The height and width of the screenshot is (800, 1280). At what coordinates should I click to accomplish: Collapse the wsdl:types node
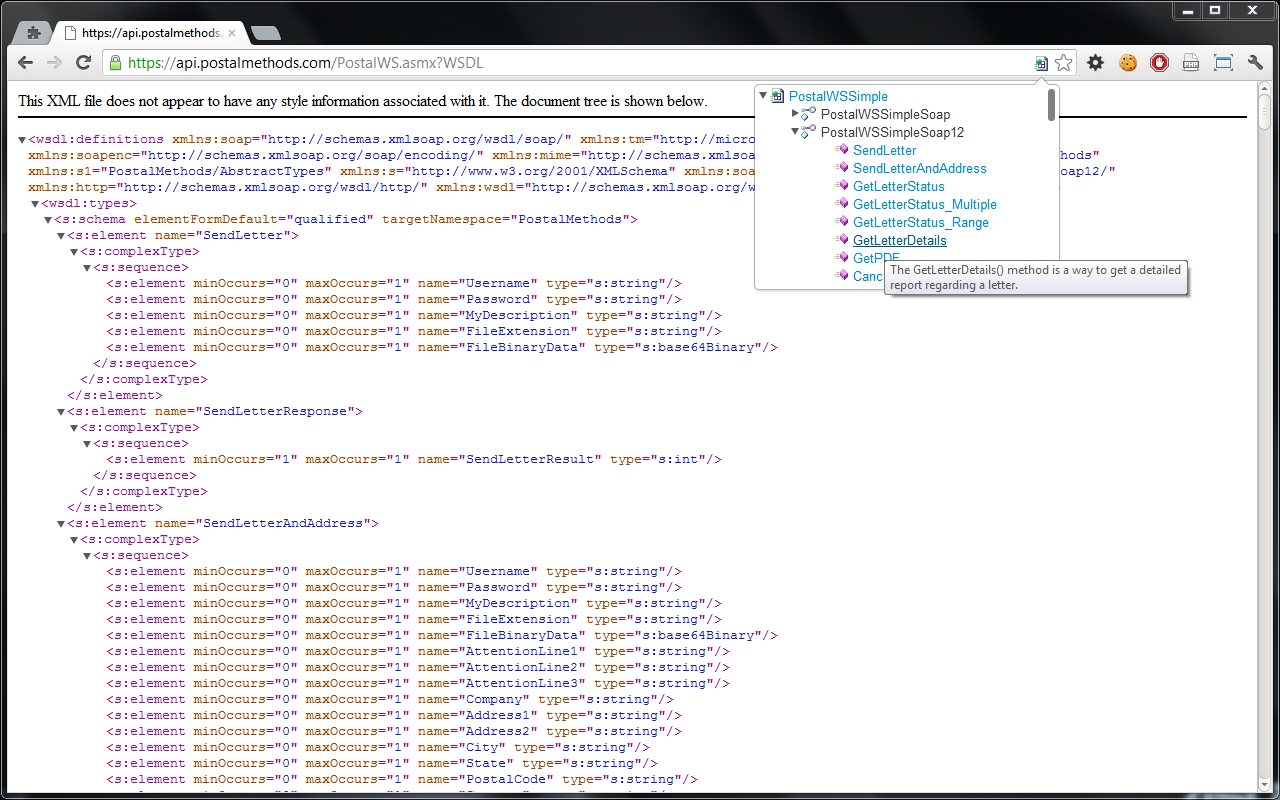35,204
